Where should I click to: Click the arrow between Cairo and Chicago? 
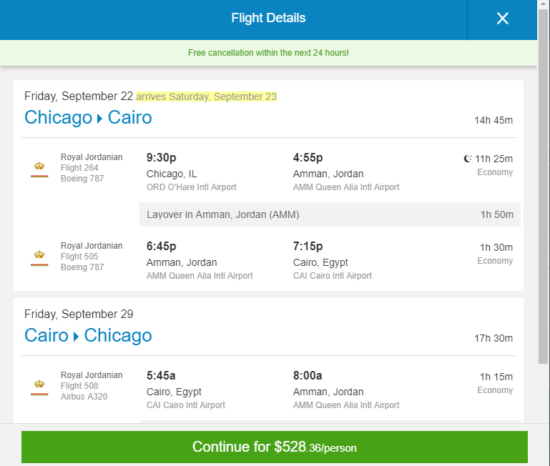[x=76, y=337]
